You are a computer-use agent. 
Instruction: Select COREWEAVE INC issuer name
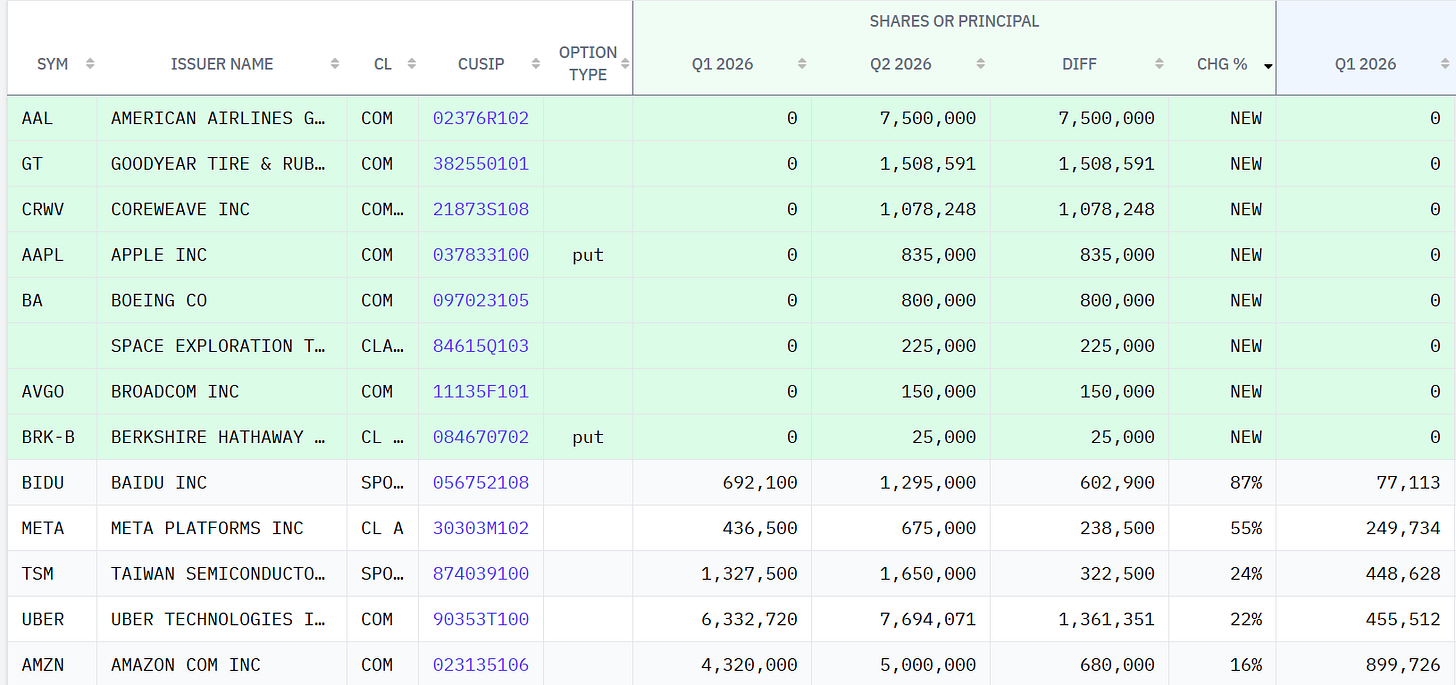(181, 209)
